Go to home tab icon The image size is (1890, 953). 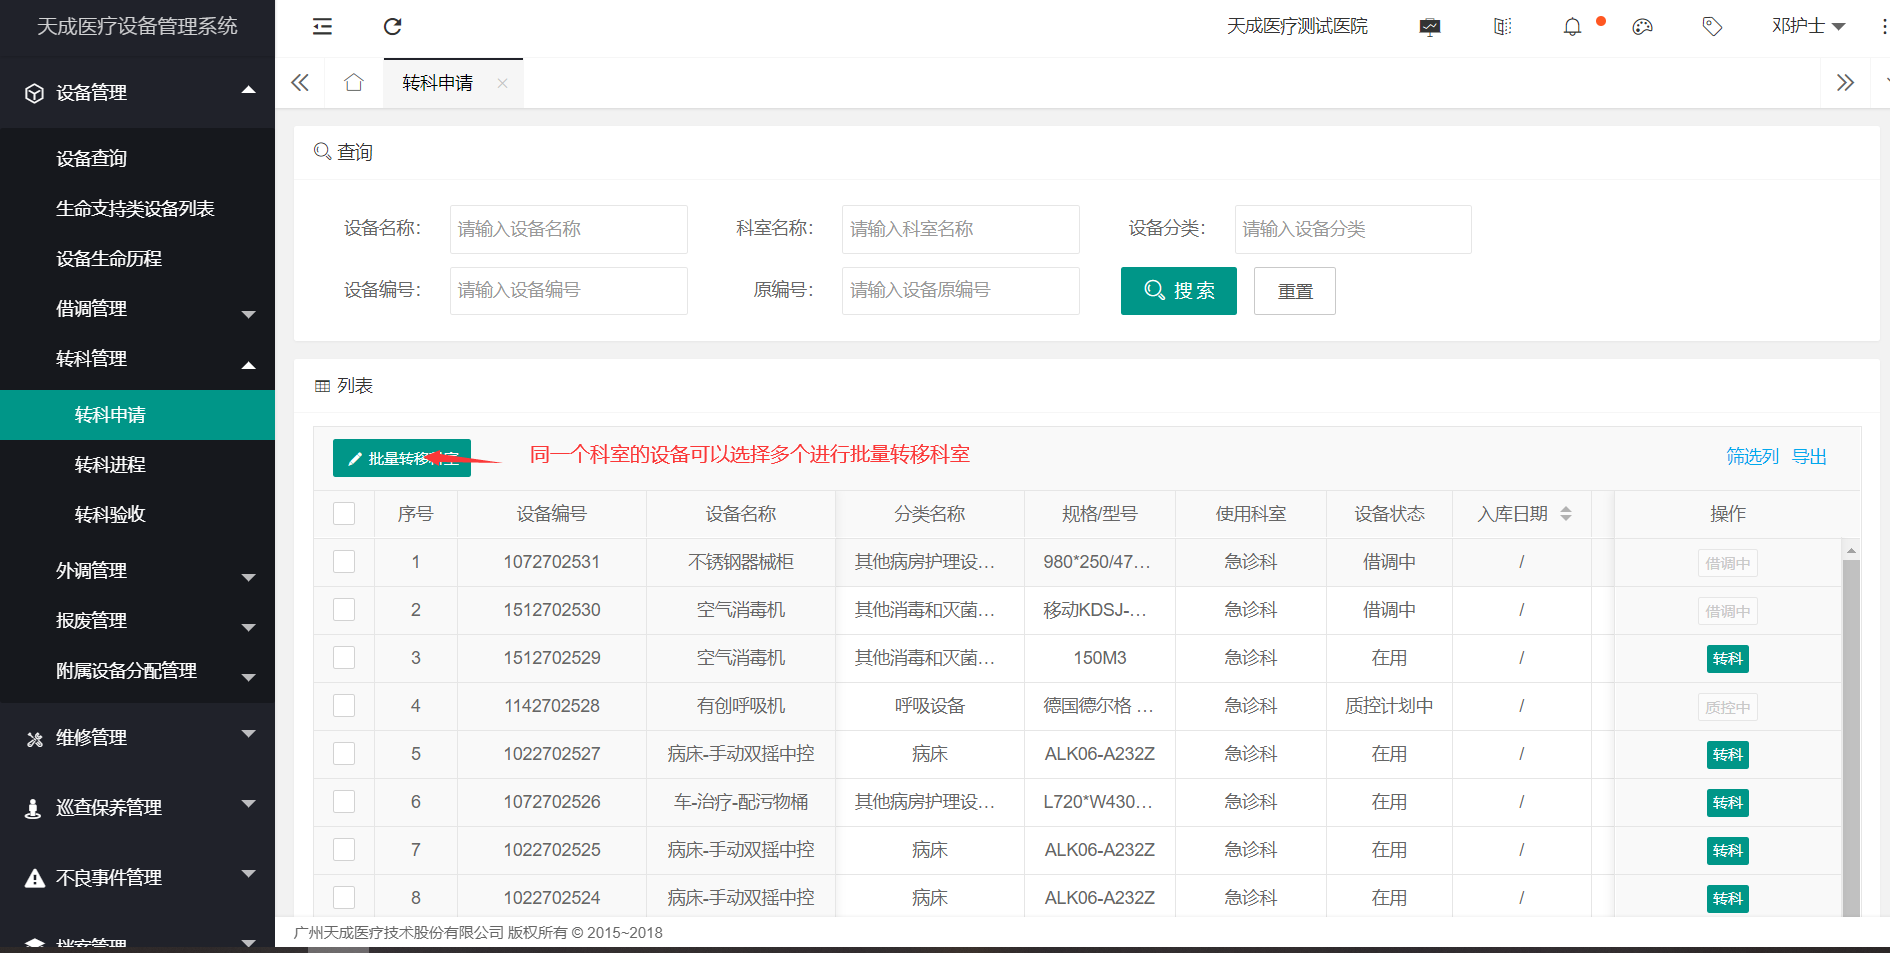coord(353,83)
